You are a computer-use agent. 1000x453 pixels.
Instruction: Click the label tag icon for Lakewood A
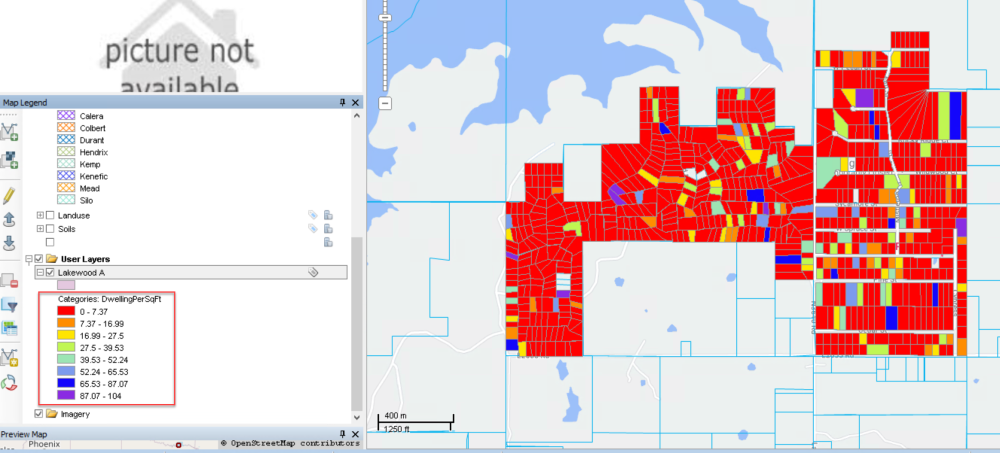point(312,272)
